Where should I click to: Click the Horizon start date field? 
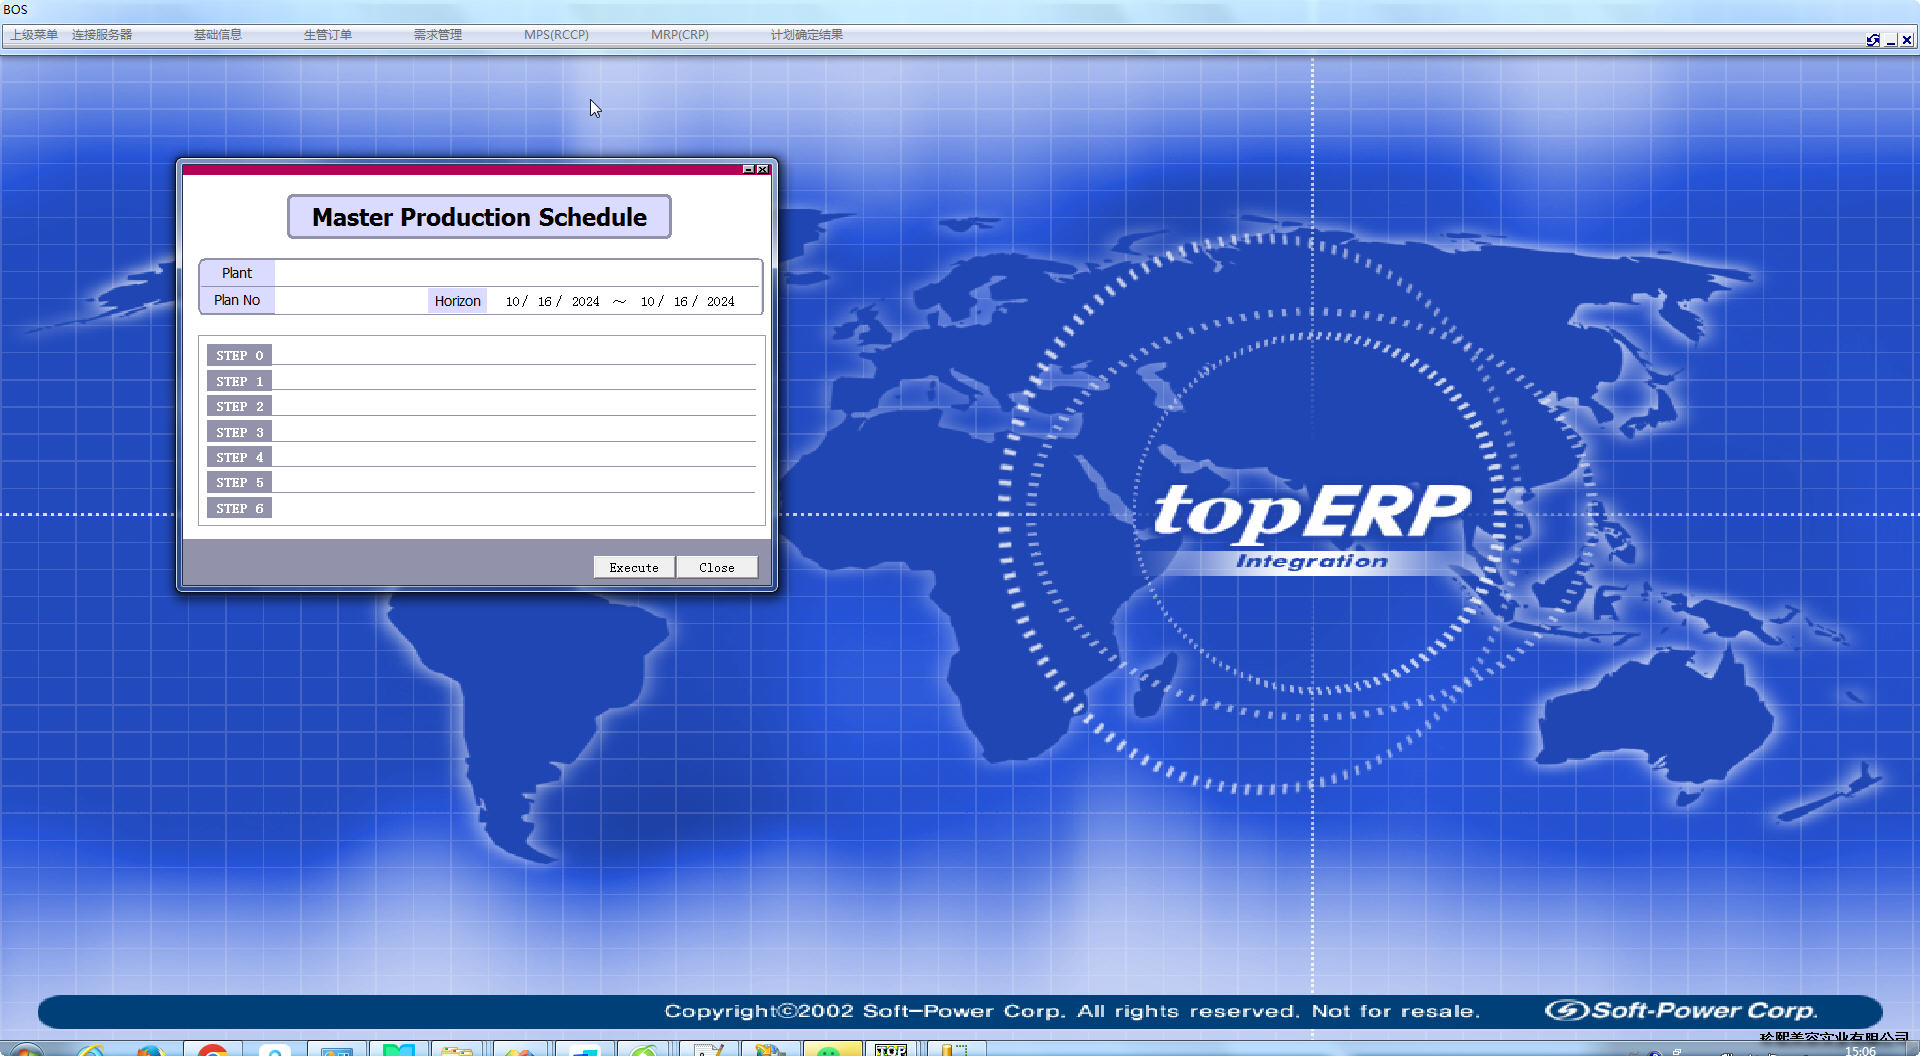point(552,302)
